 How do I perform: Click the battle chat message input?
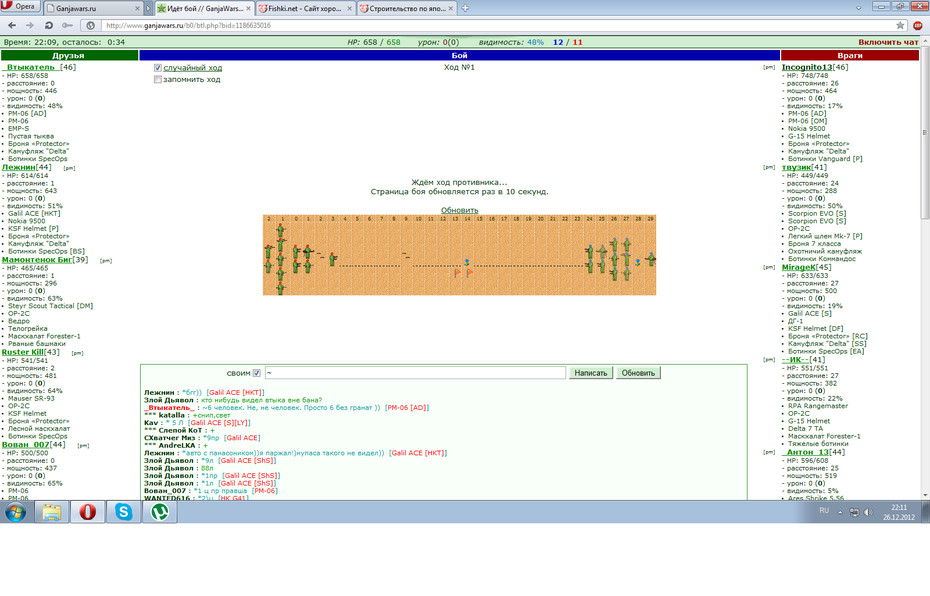(415, 373)
